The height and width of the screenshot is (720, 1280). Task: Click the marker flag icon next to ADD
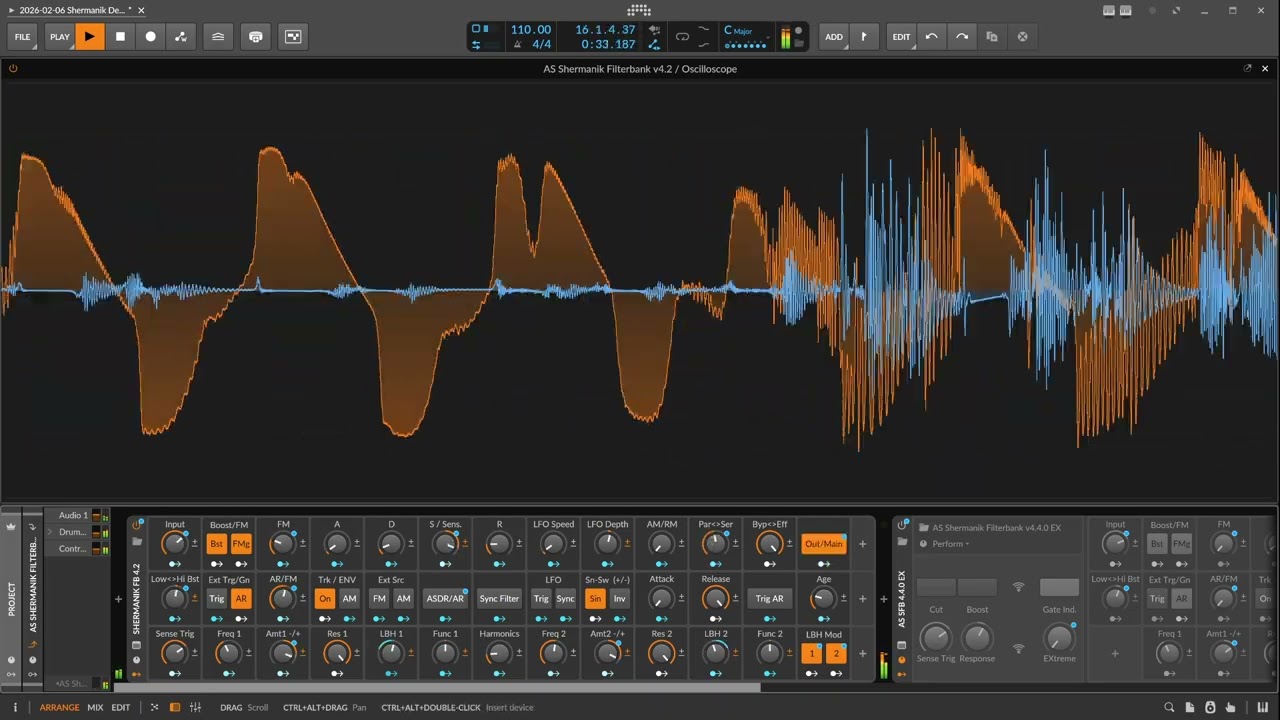tap(864, 37)
